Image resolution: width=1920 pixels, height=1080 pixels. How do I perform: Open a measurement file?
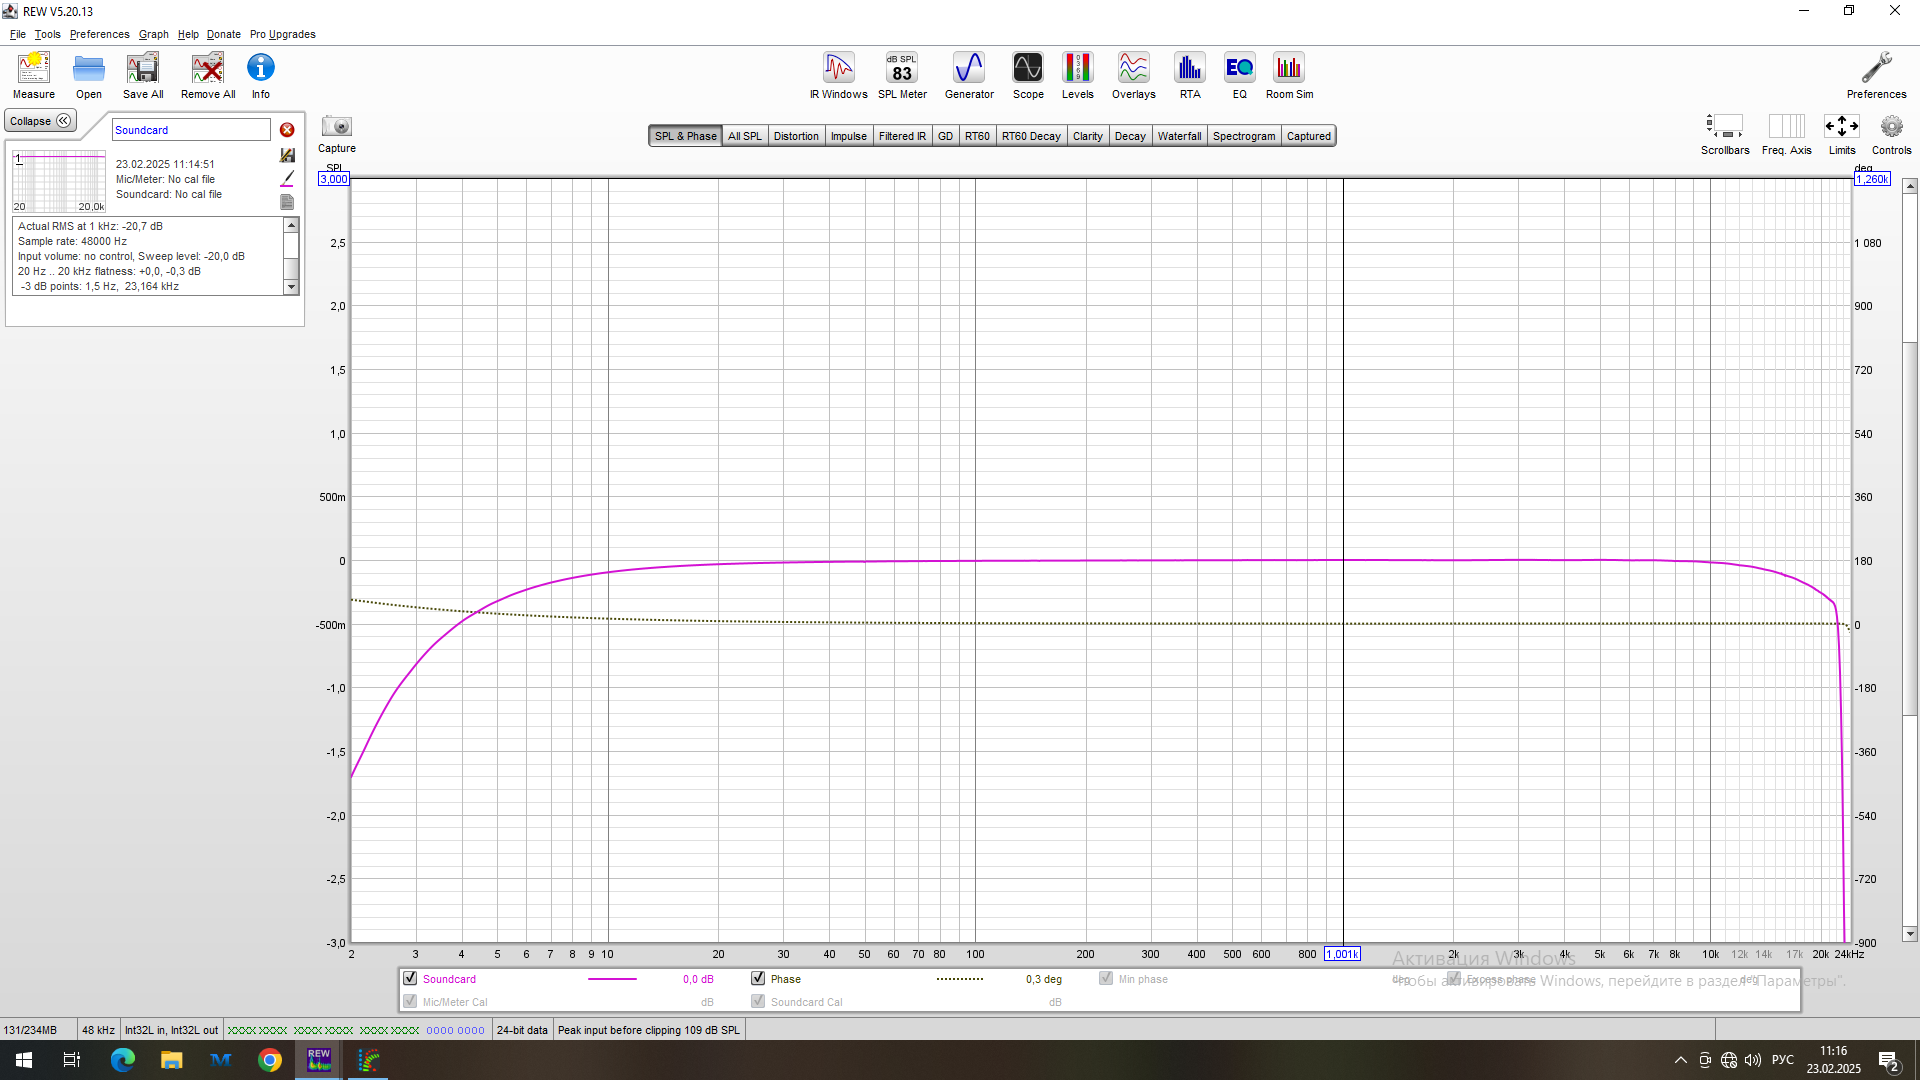coord(89,76)
